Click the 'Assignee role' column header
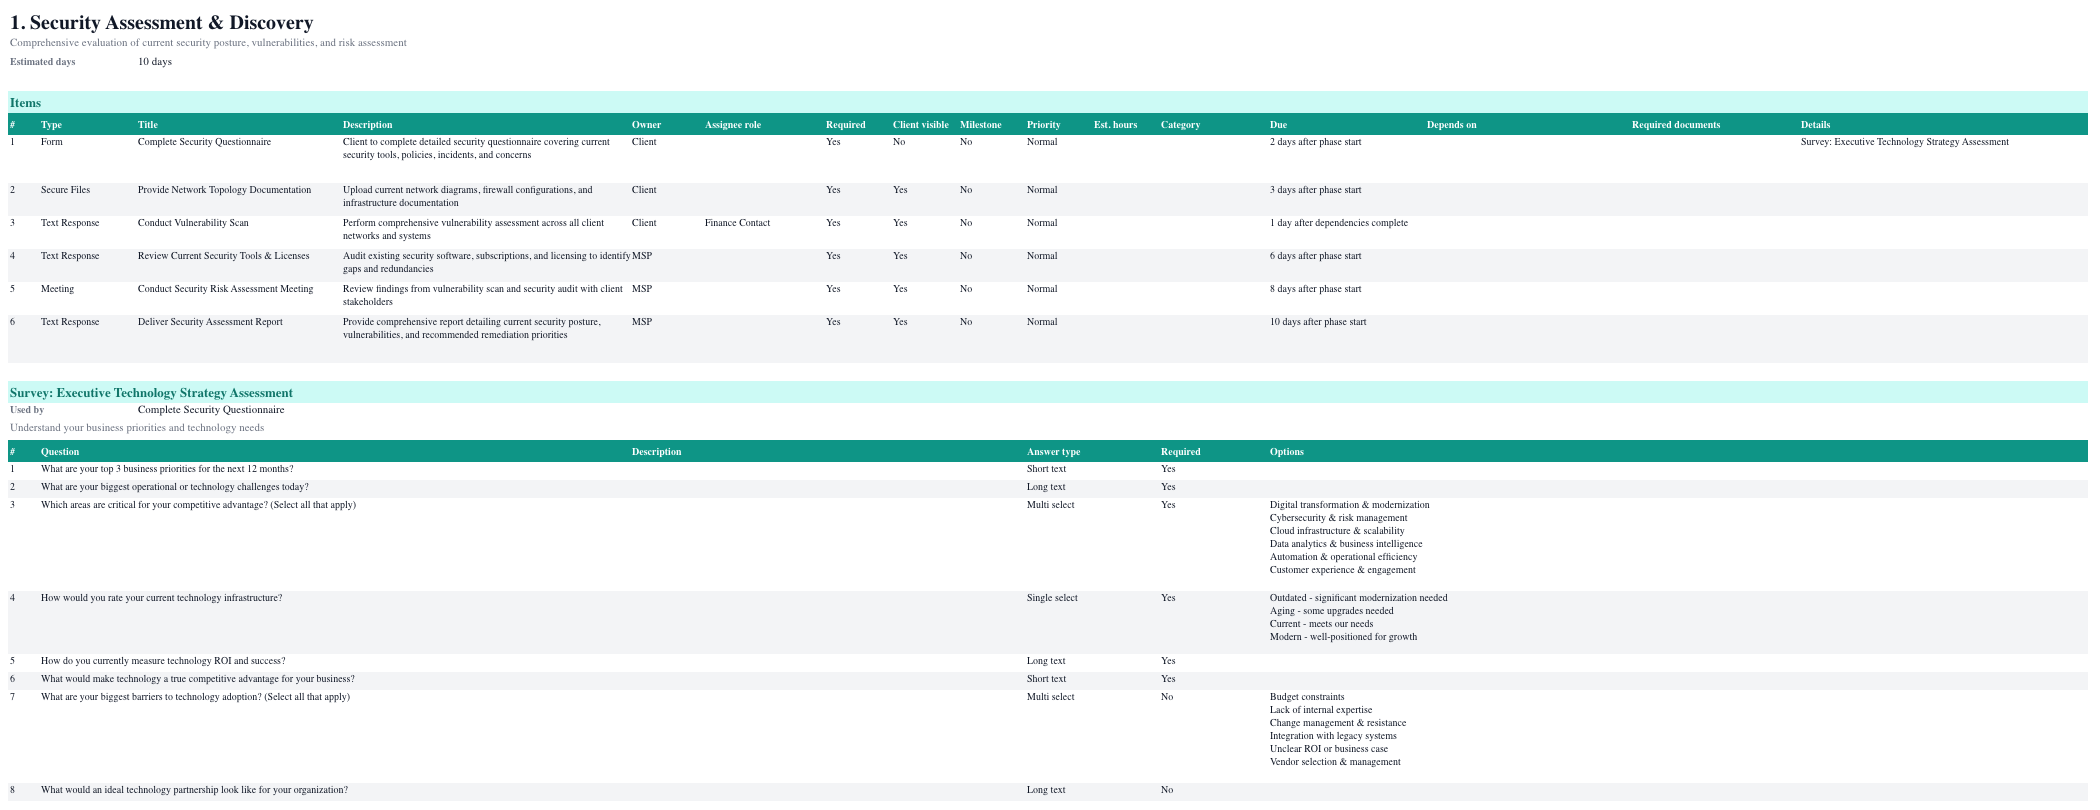The width and height of the screenshot is (2100, 810). tap(733, 125)
